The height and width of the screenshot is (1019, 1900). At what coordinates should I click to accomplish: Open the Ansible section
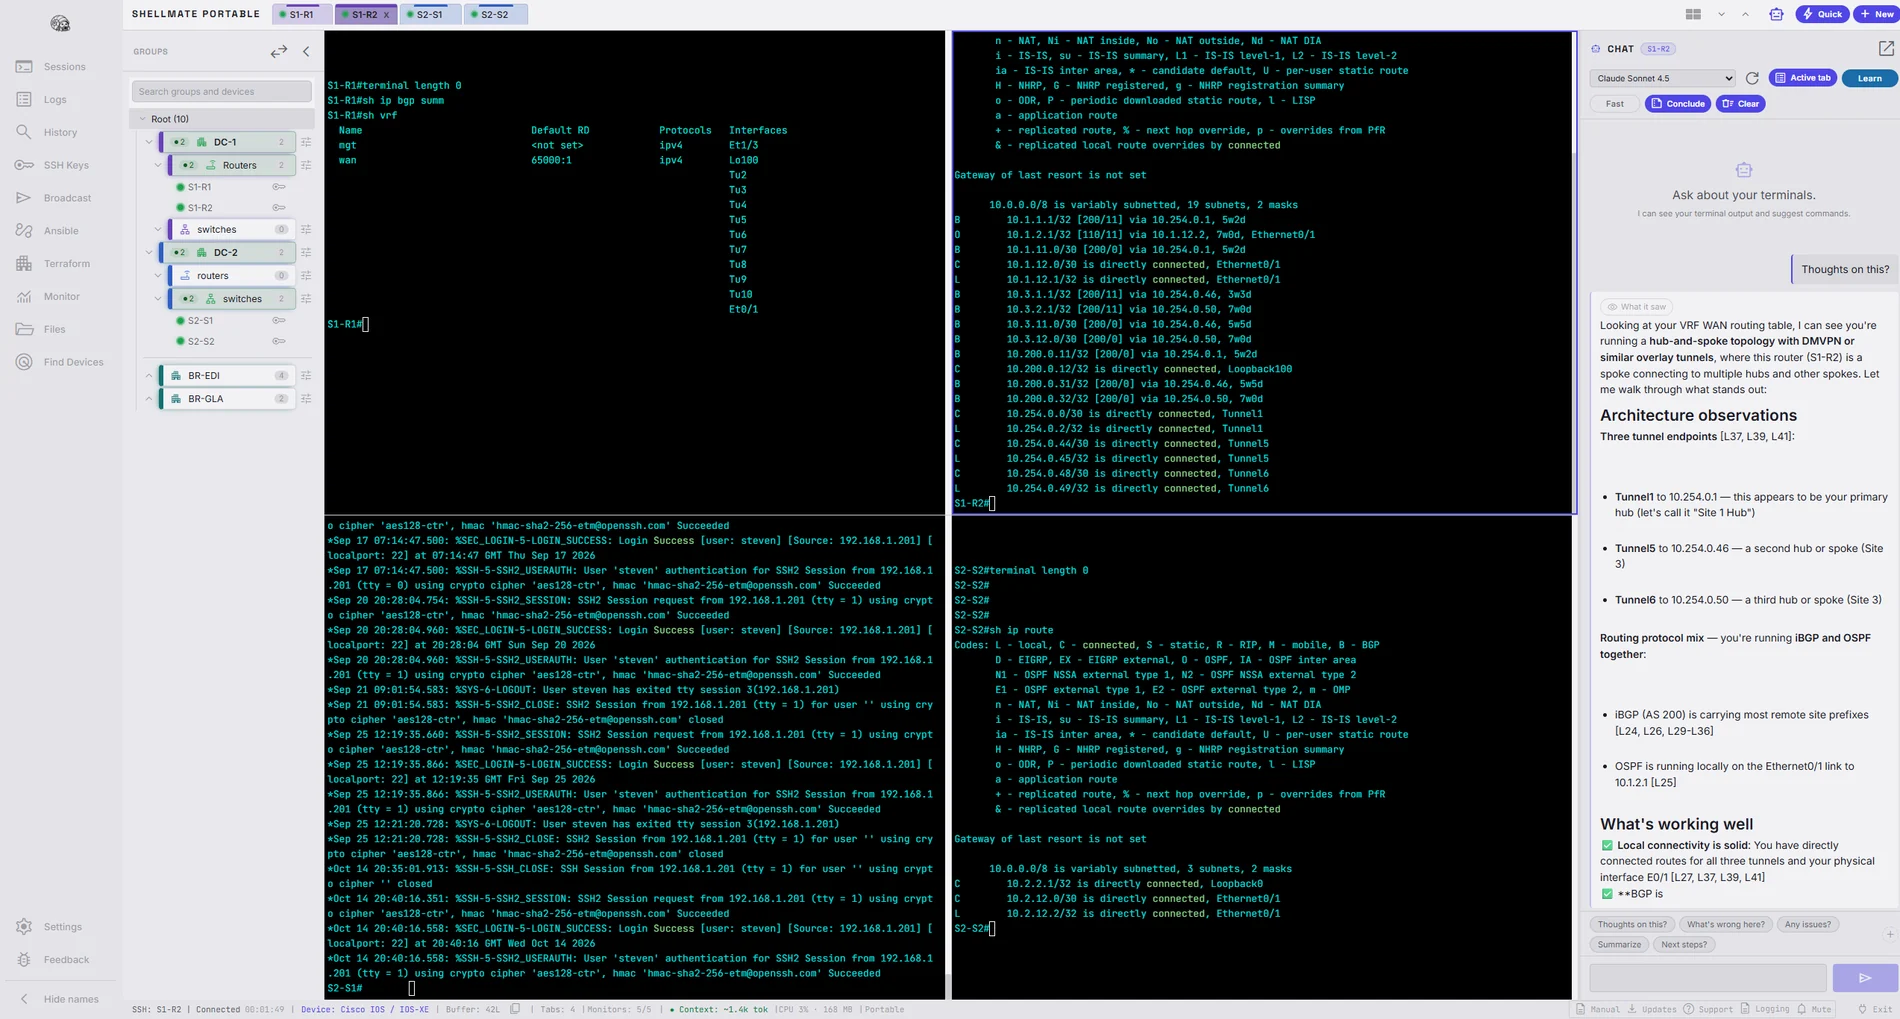point(48,231)
